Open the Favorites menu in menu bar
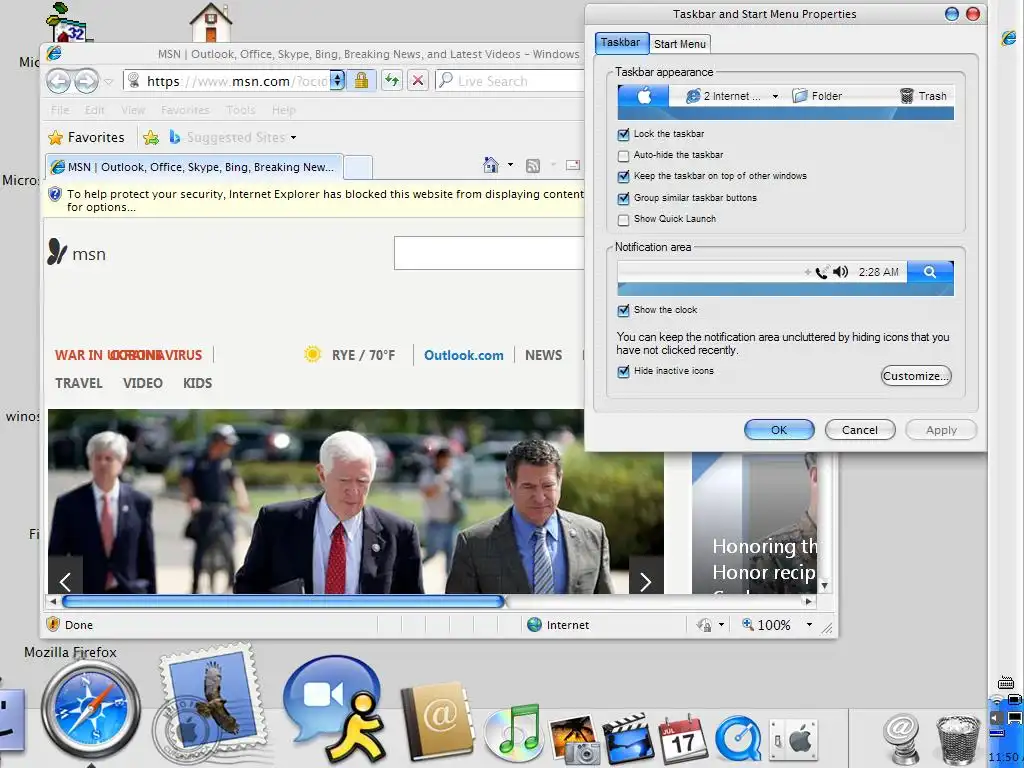 click(185, 110)
